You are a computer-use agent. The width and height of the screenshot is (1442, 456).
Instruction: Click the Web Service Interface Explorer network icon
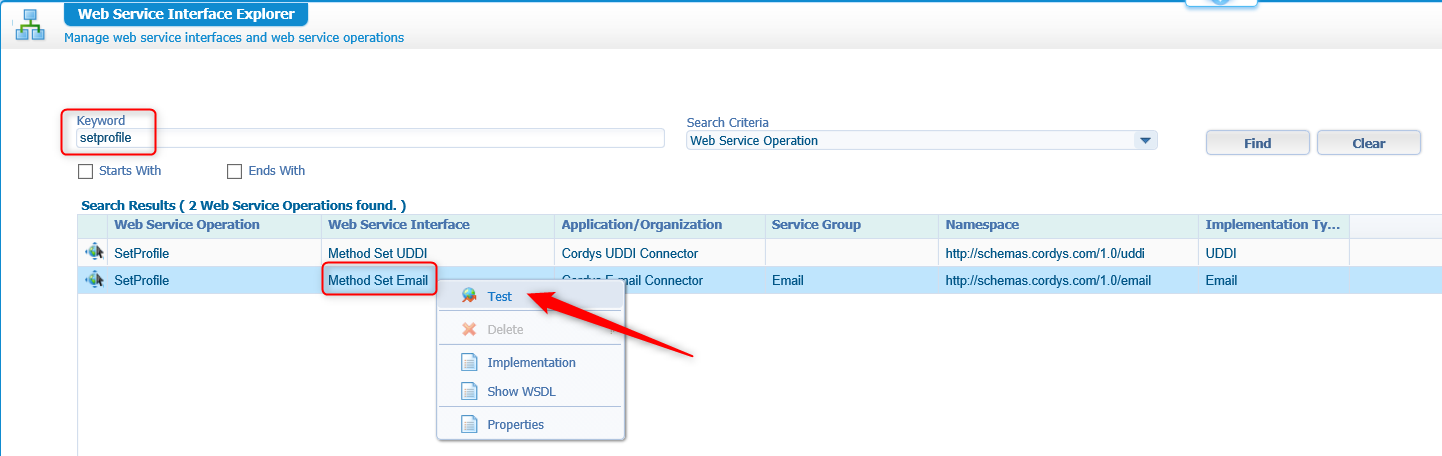coord(30,24)
